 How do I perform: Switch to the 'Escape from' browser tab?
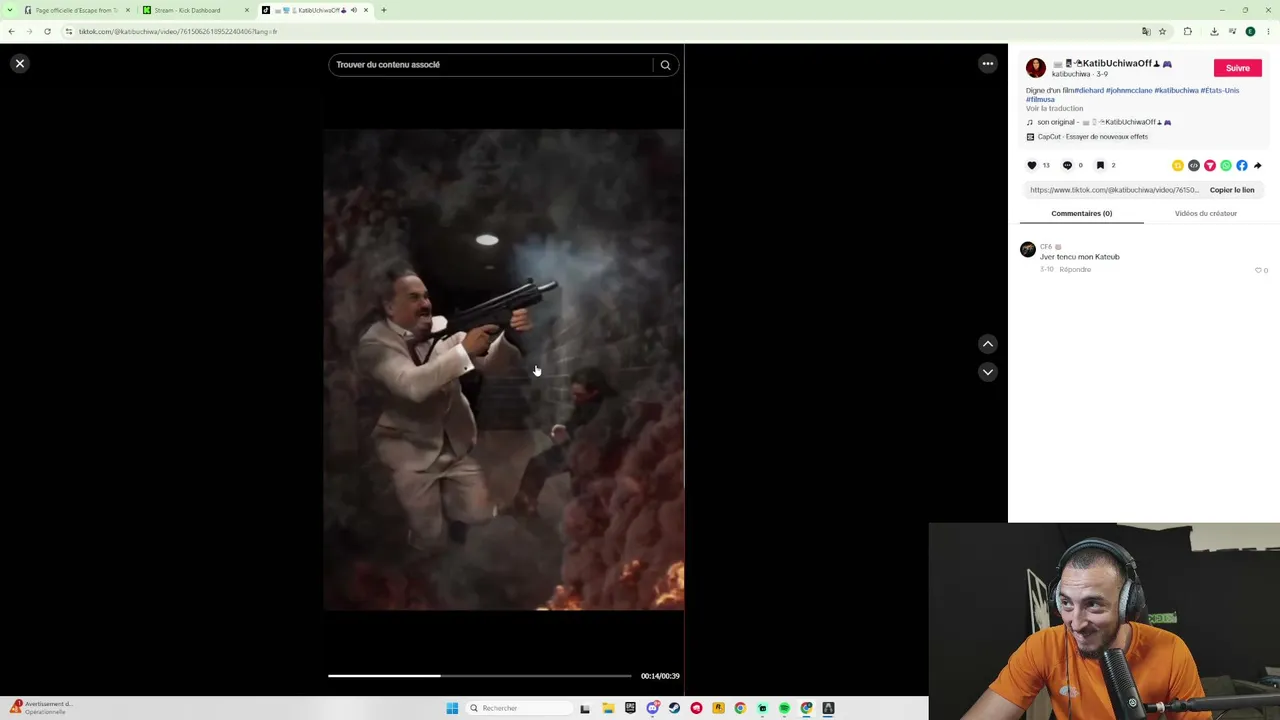(77, 10)
